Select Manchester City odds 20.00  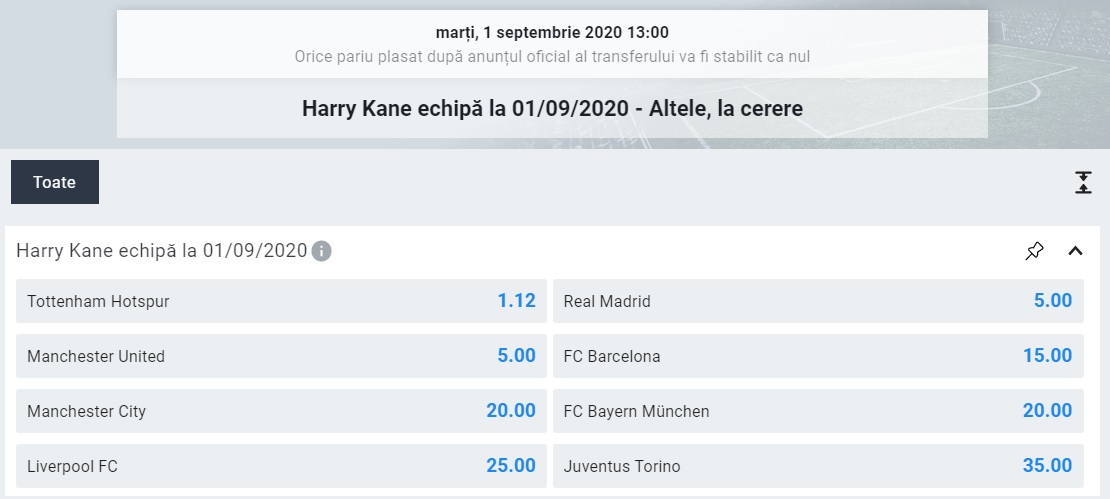281,411
